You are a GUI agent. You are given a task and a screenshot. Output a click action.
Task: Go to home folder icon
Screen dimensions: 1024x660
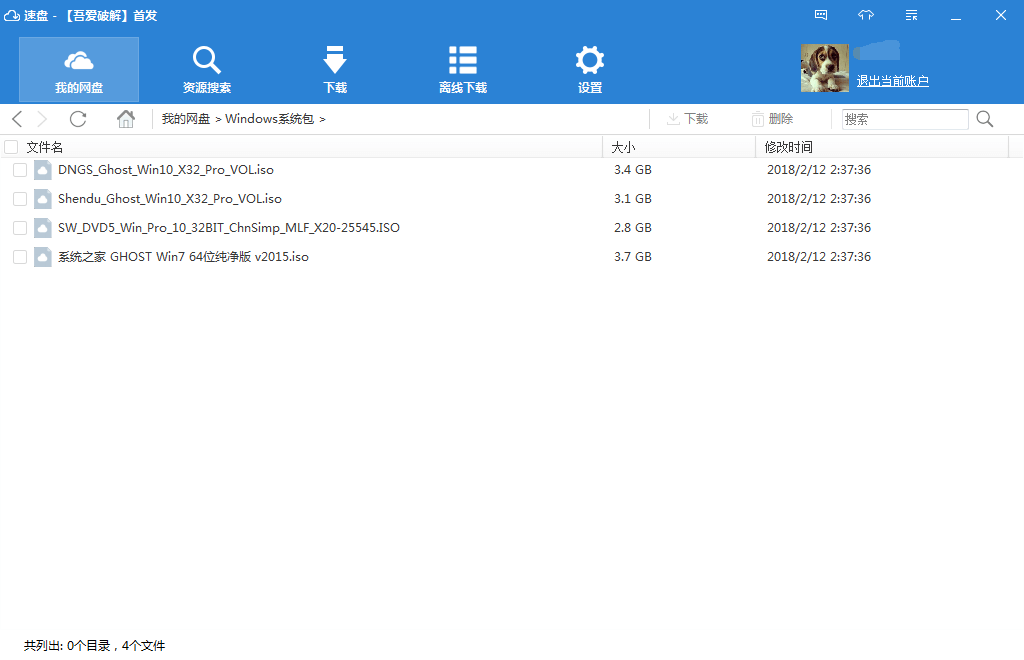(x=125, y=119)
